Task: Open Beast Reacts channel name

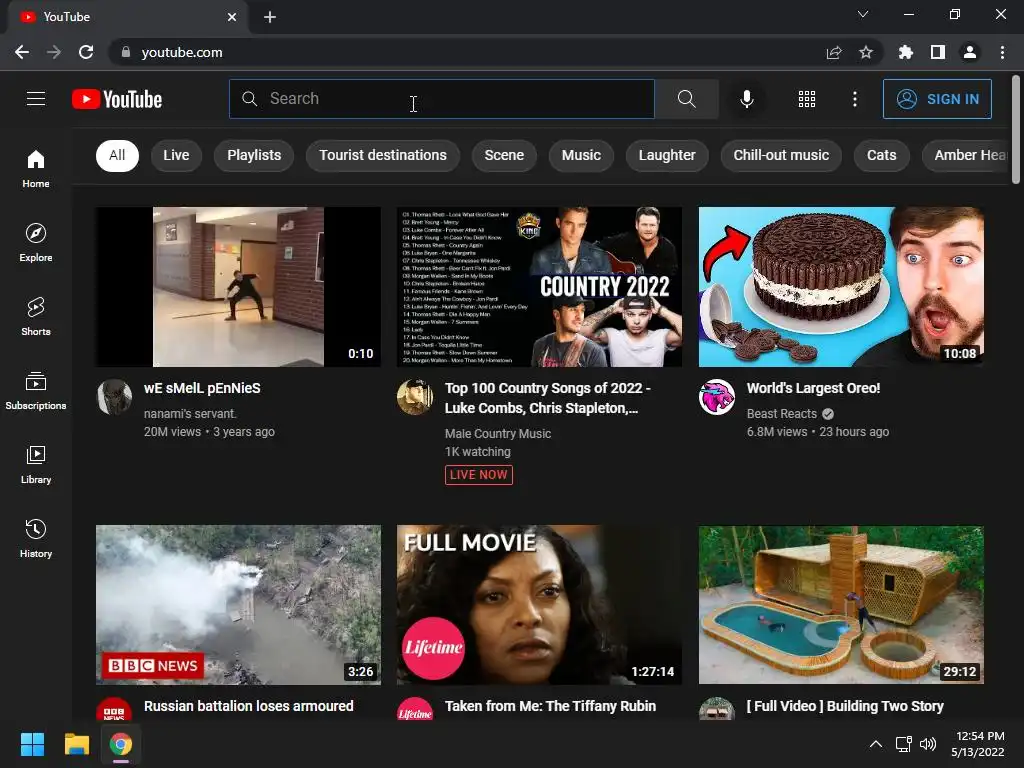Action: coord(782,413)
